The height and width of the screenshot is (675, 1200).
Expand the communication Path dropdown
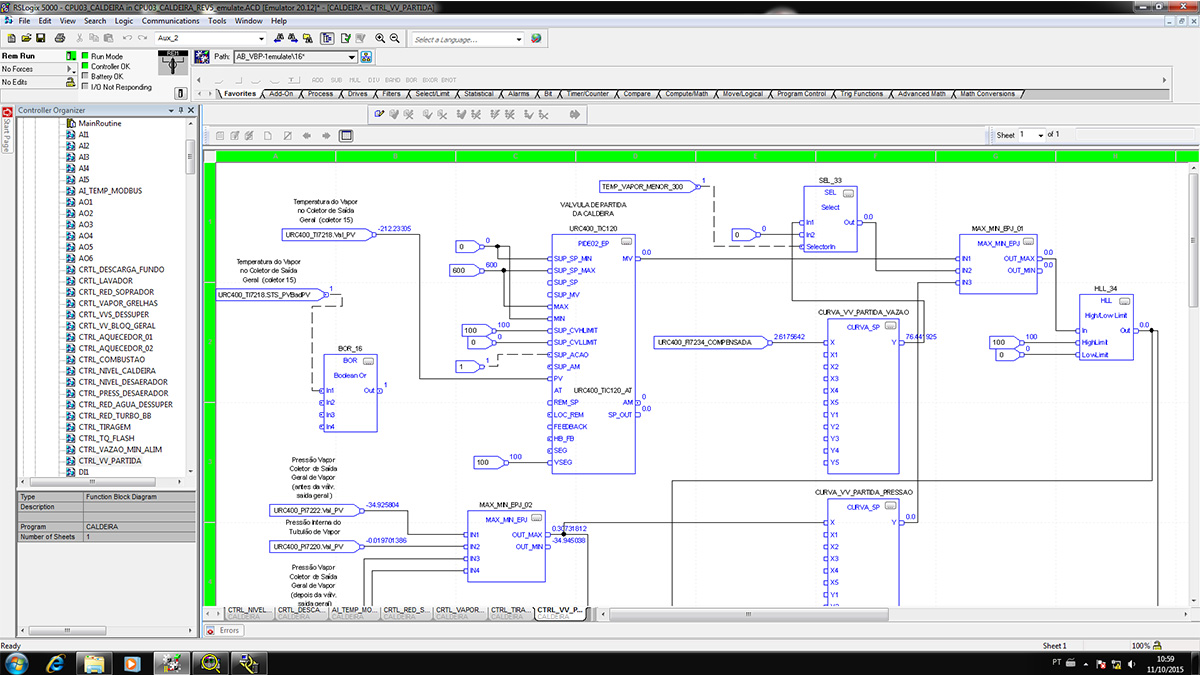pyautogui.click(x=352, y=58)
